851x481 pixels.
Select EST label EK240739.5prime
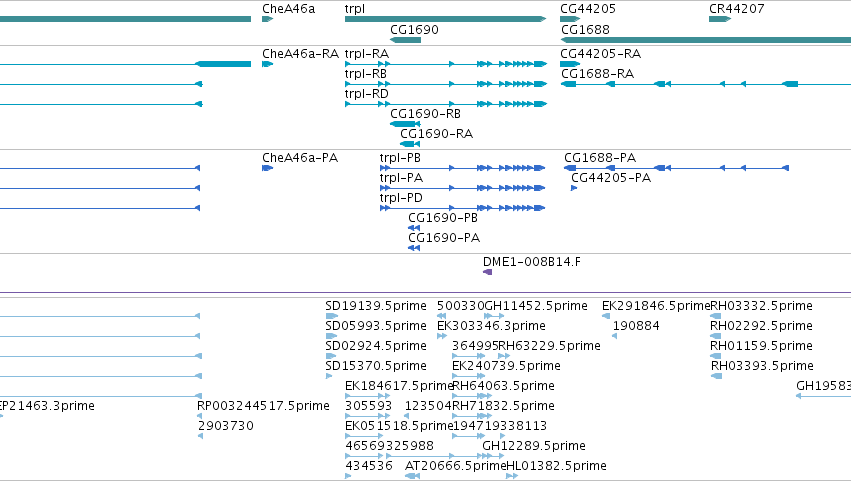click(506, 366)
